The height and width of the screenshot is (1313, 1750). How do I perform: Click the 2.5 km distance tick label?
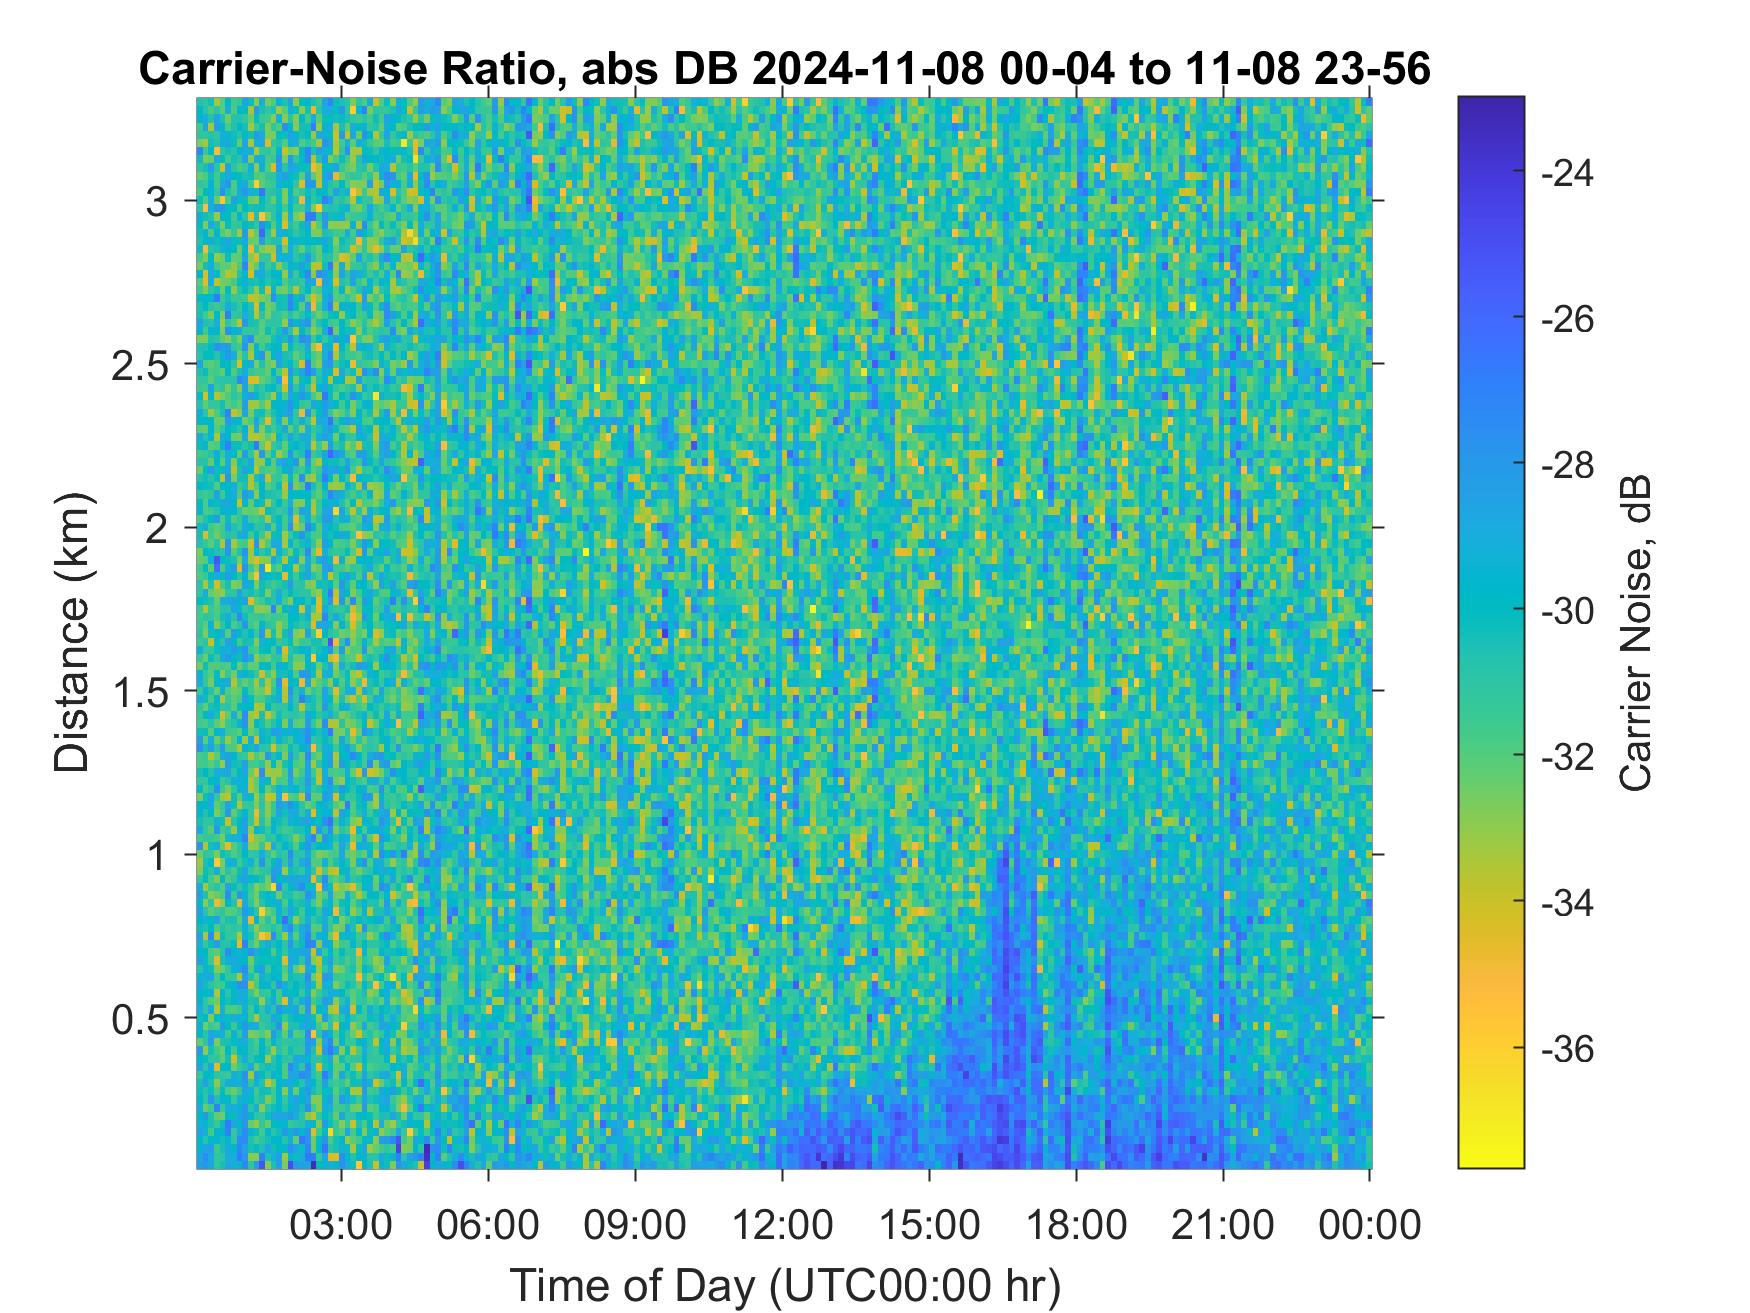(140, 364)
